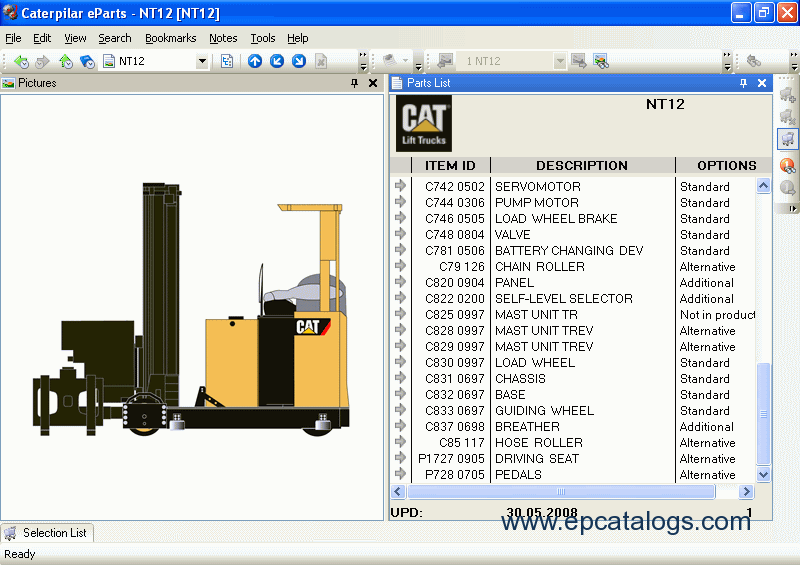Click the tree structure icon in toolbar
This screenshot has height=565, width=800.
tap(227, 61)
